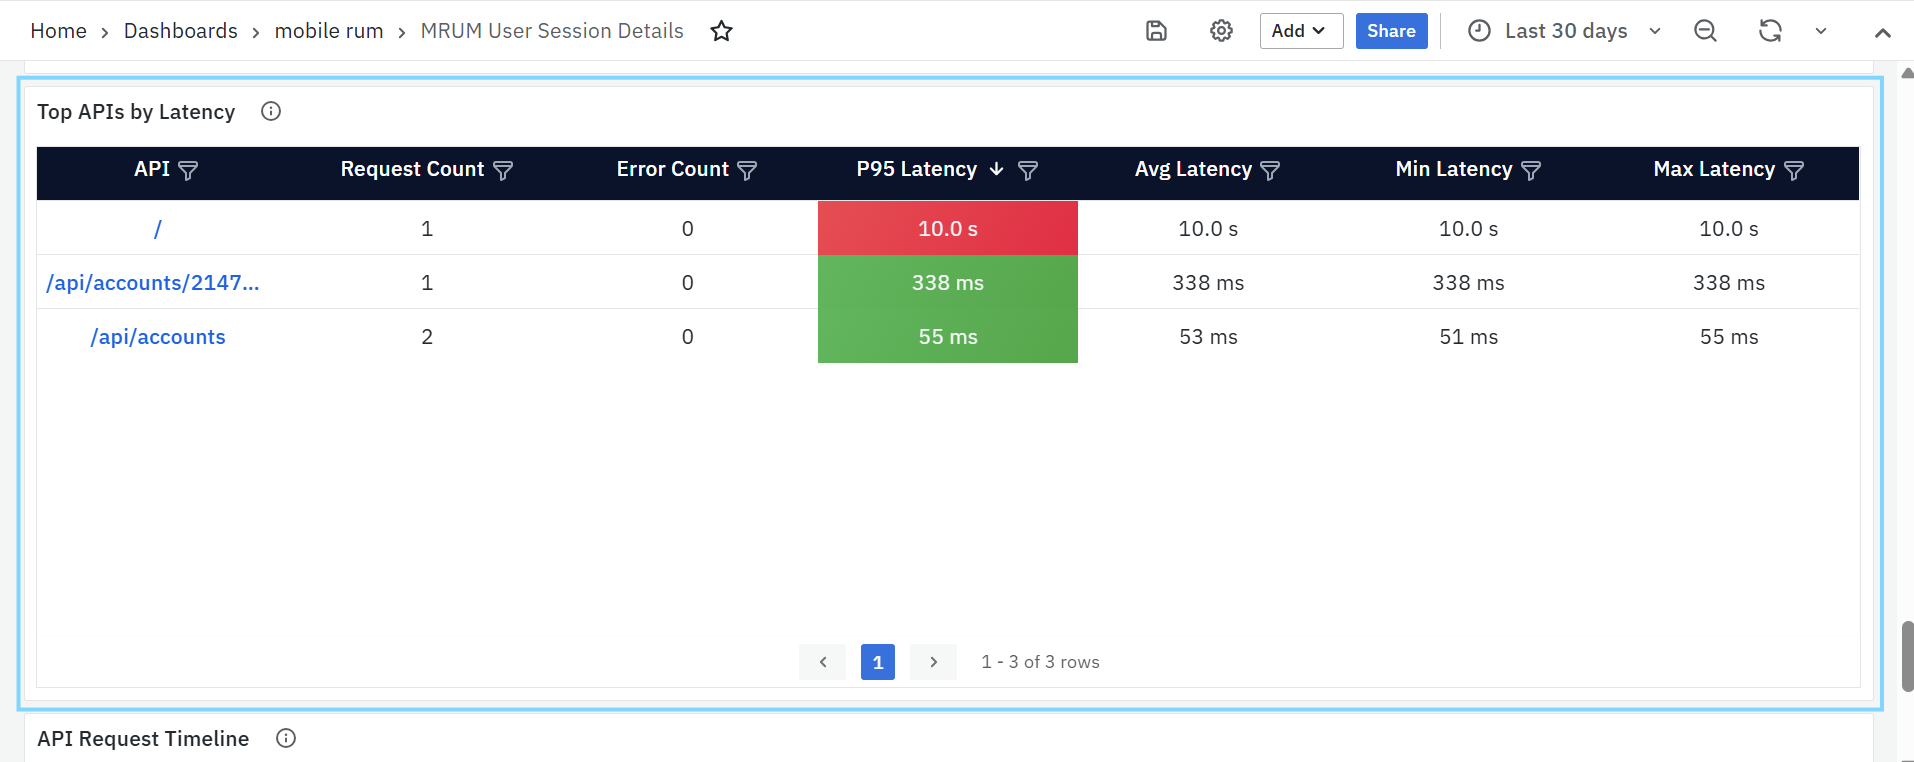The height and width of the screenshot is (762, 1914).
Task: Click the save dashboard icon
Action: point(1156,31)
